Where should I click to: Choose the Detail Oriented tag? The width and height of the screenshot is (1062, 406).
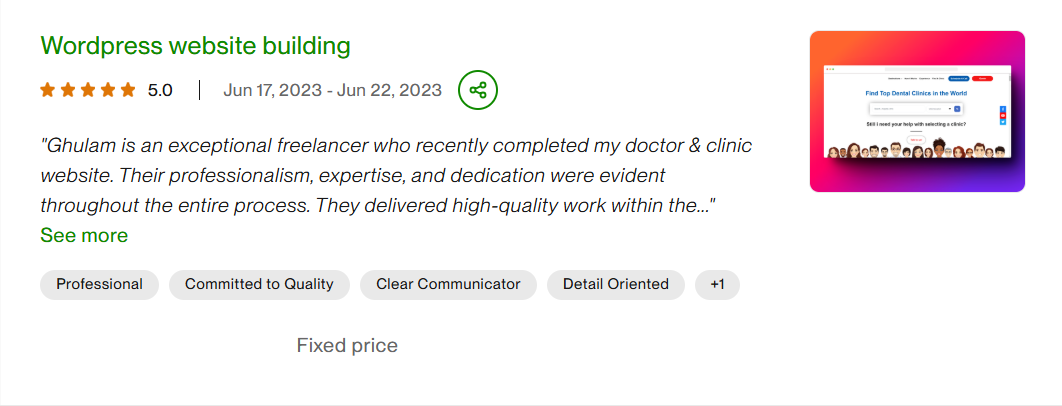(x=615, y=284)
